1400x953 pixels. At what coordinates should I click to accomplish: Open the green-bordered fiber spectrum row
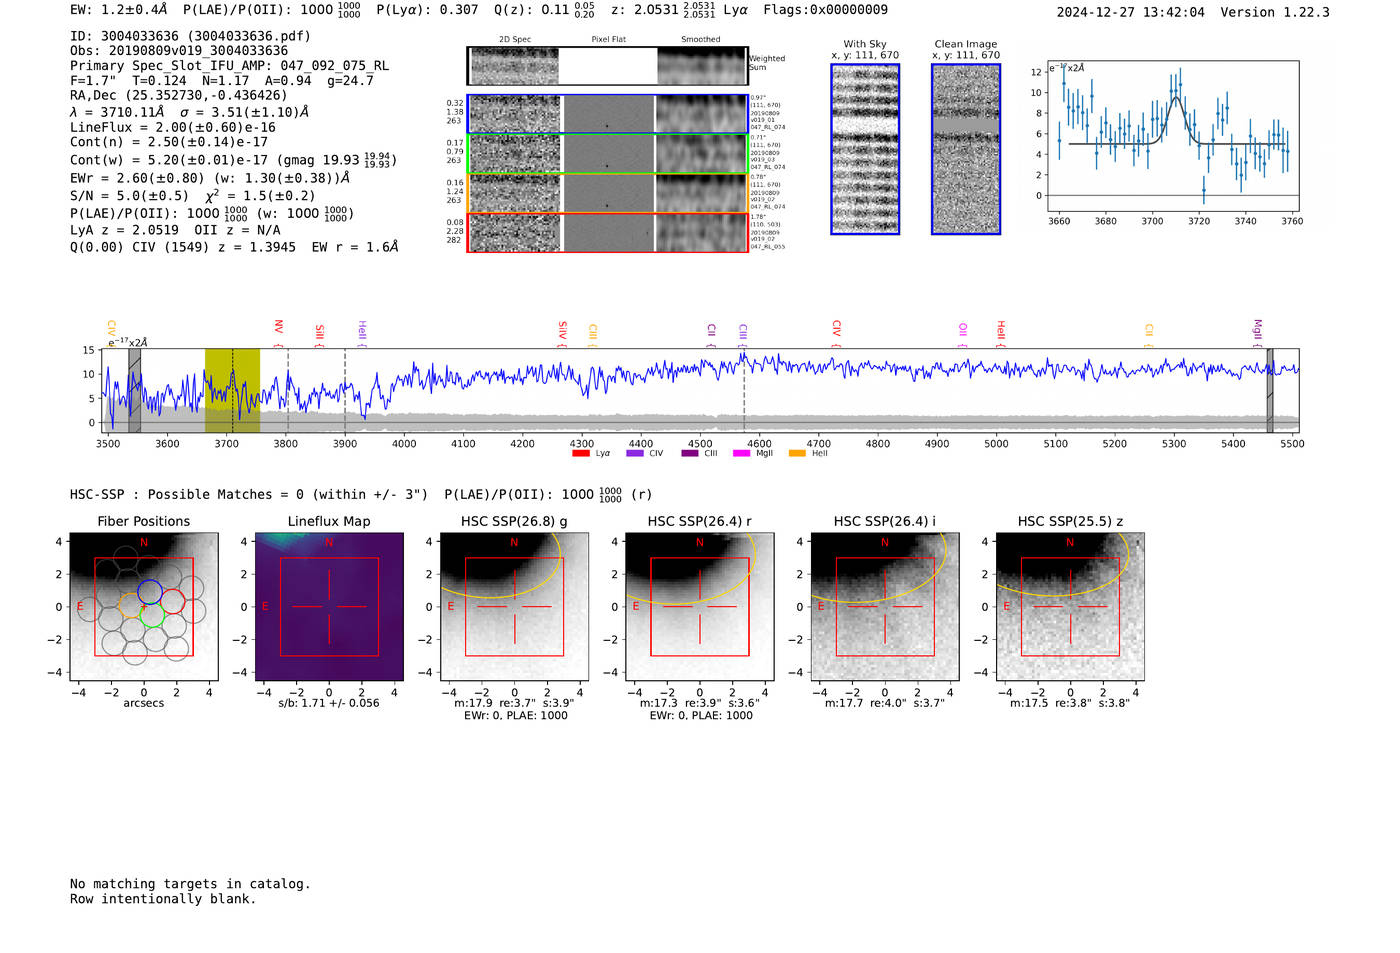(x=607, y=154)
